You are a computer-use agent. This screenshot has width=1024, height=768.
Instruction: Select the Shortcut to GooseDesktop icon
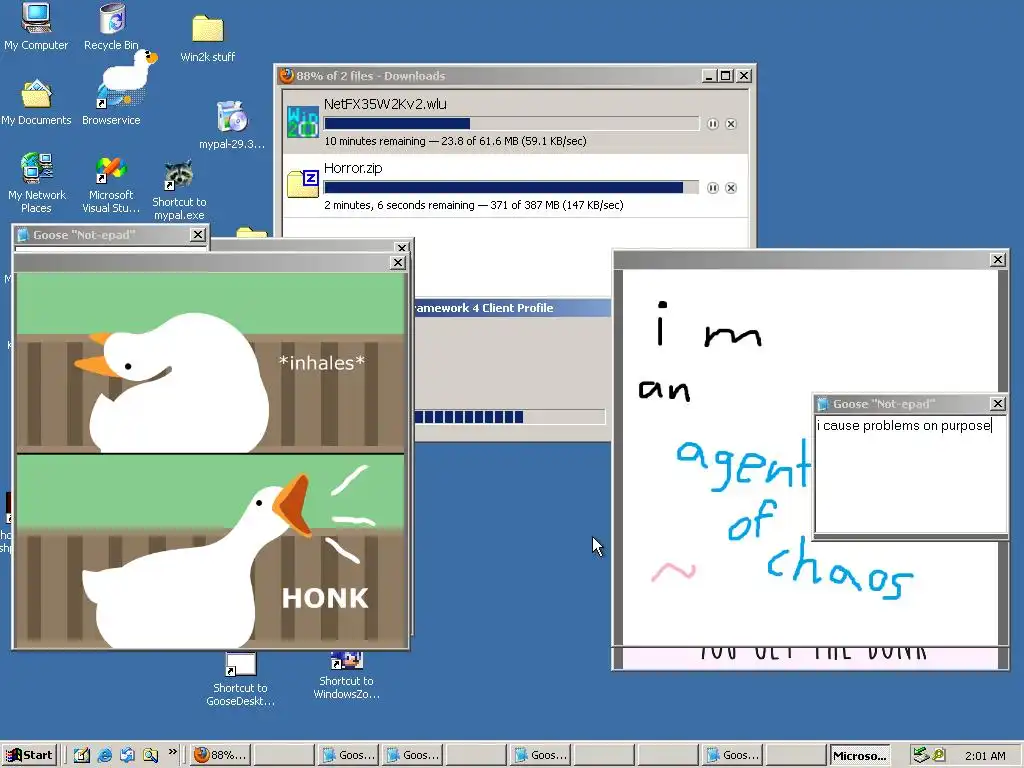click(240, 680)
